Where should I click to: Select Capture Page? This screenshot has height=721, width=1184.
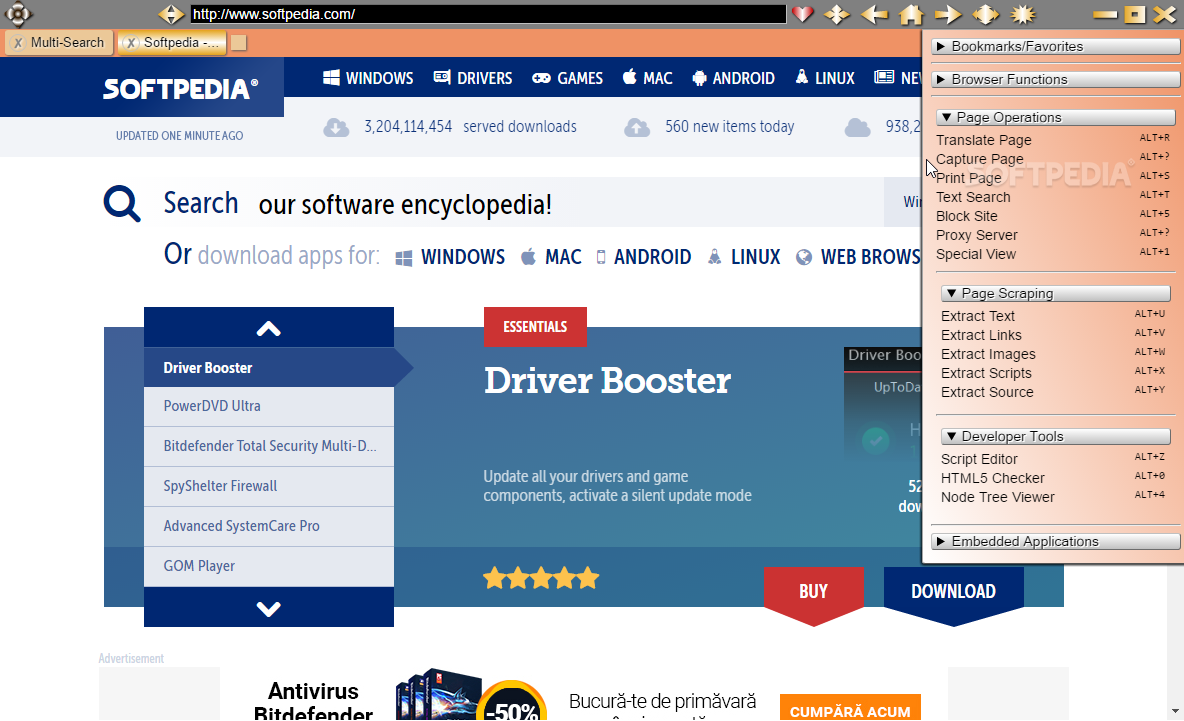pyautogui.click(x=979, y=159)
